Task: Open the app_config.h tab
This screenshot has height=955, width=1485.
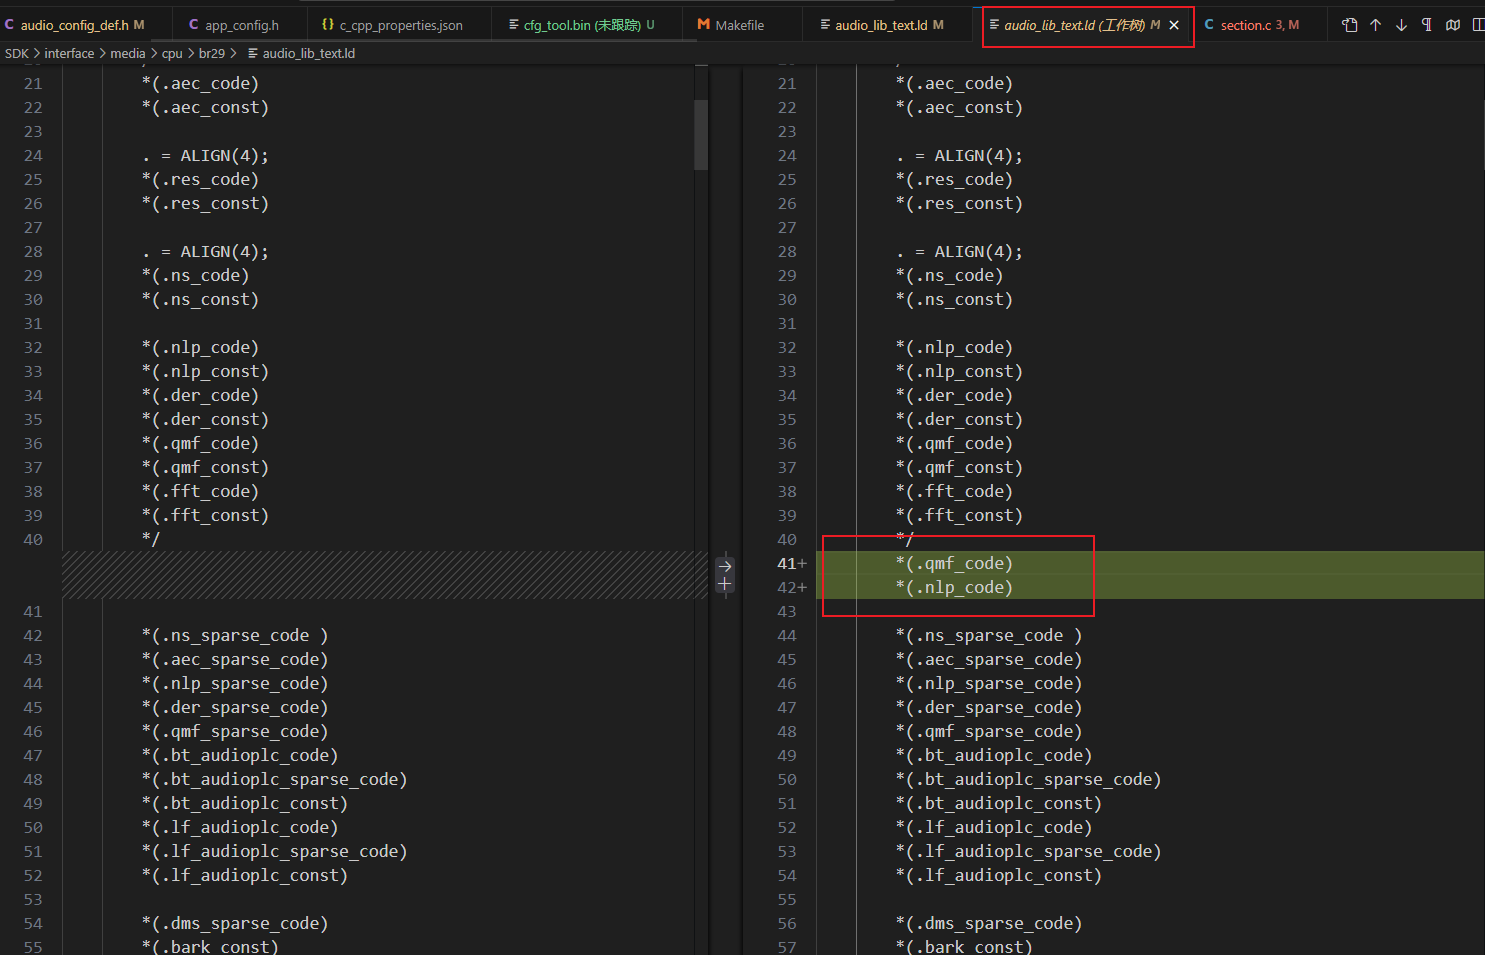Action: tap(241, 25)
